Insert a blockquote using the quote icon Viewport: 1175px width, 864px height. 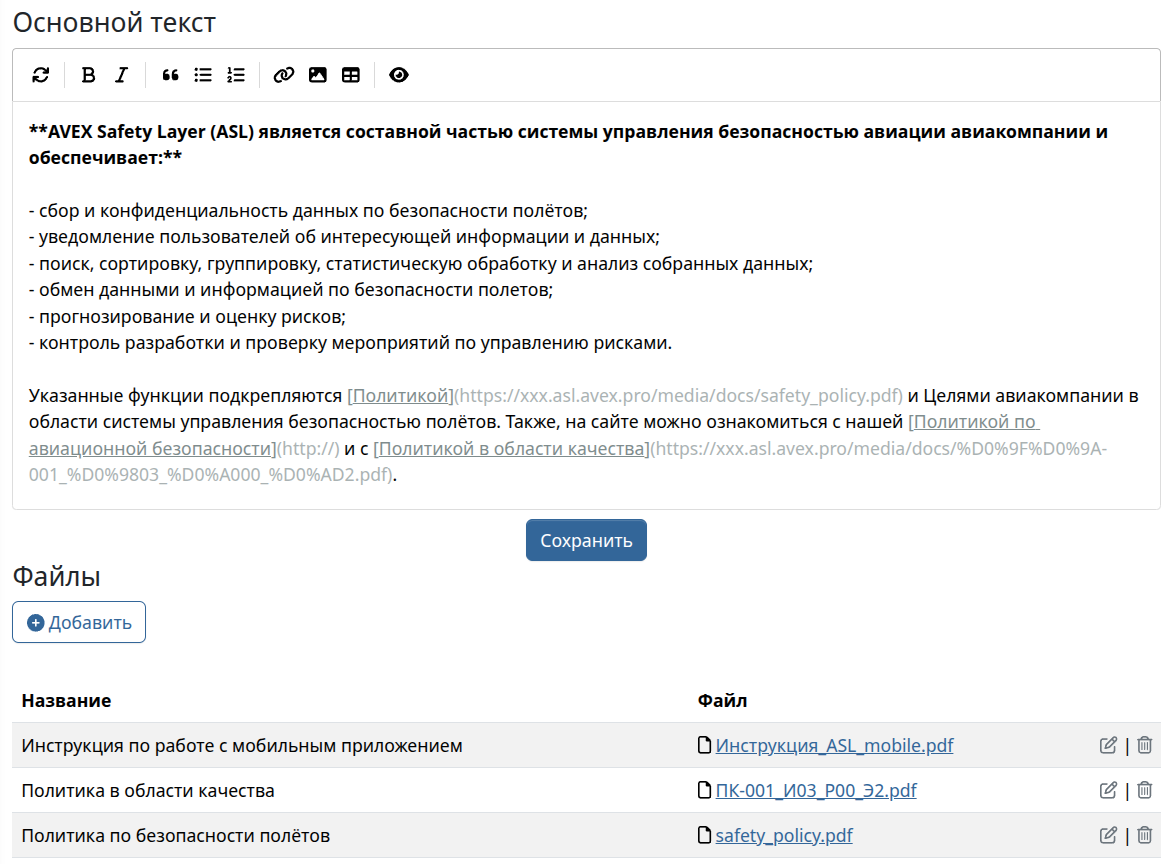tap(170, 75)
